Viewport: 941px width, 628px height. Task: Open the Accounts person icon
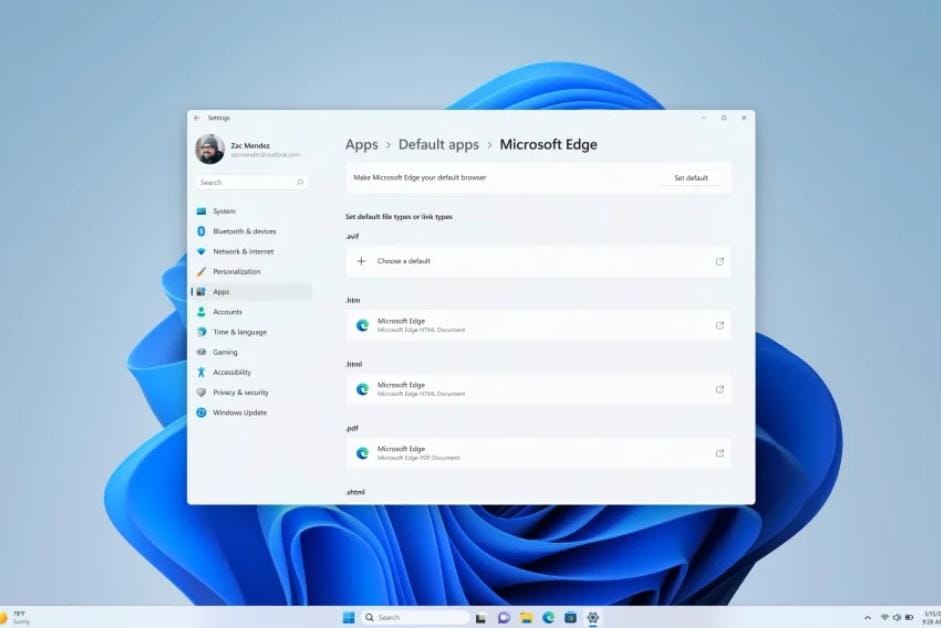coord(201,312)
